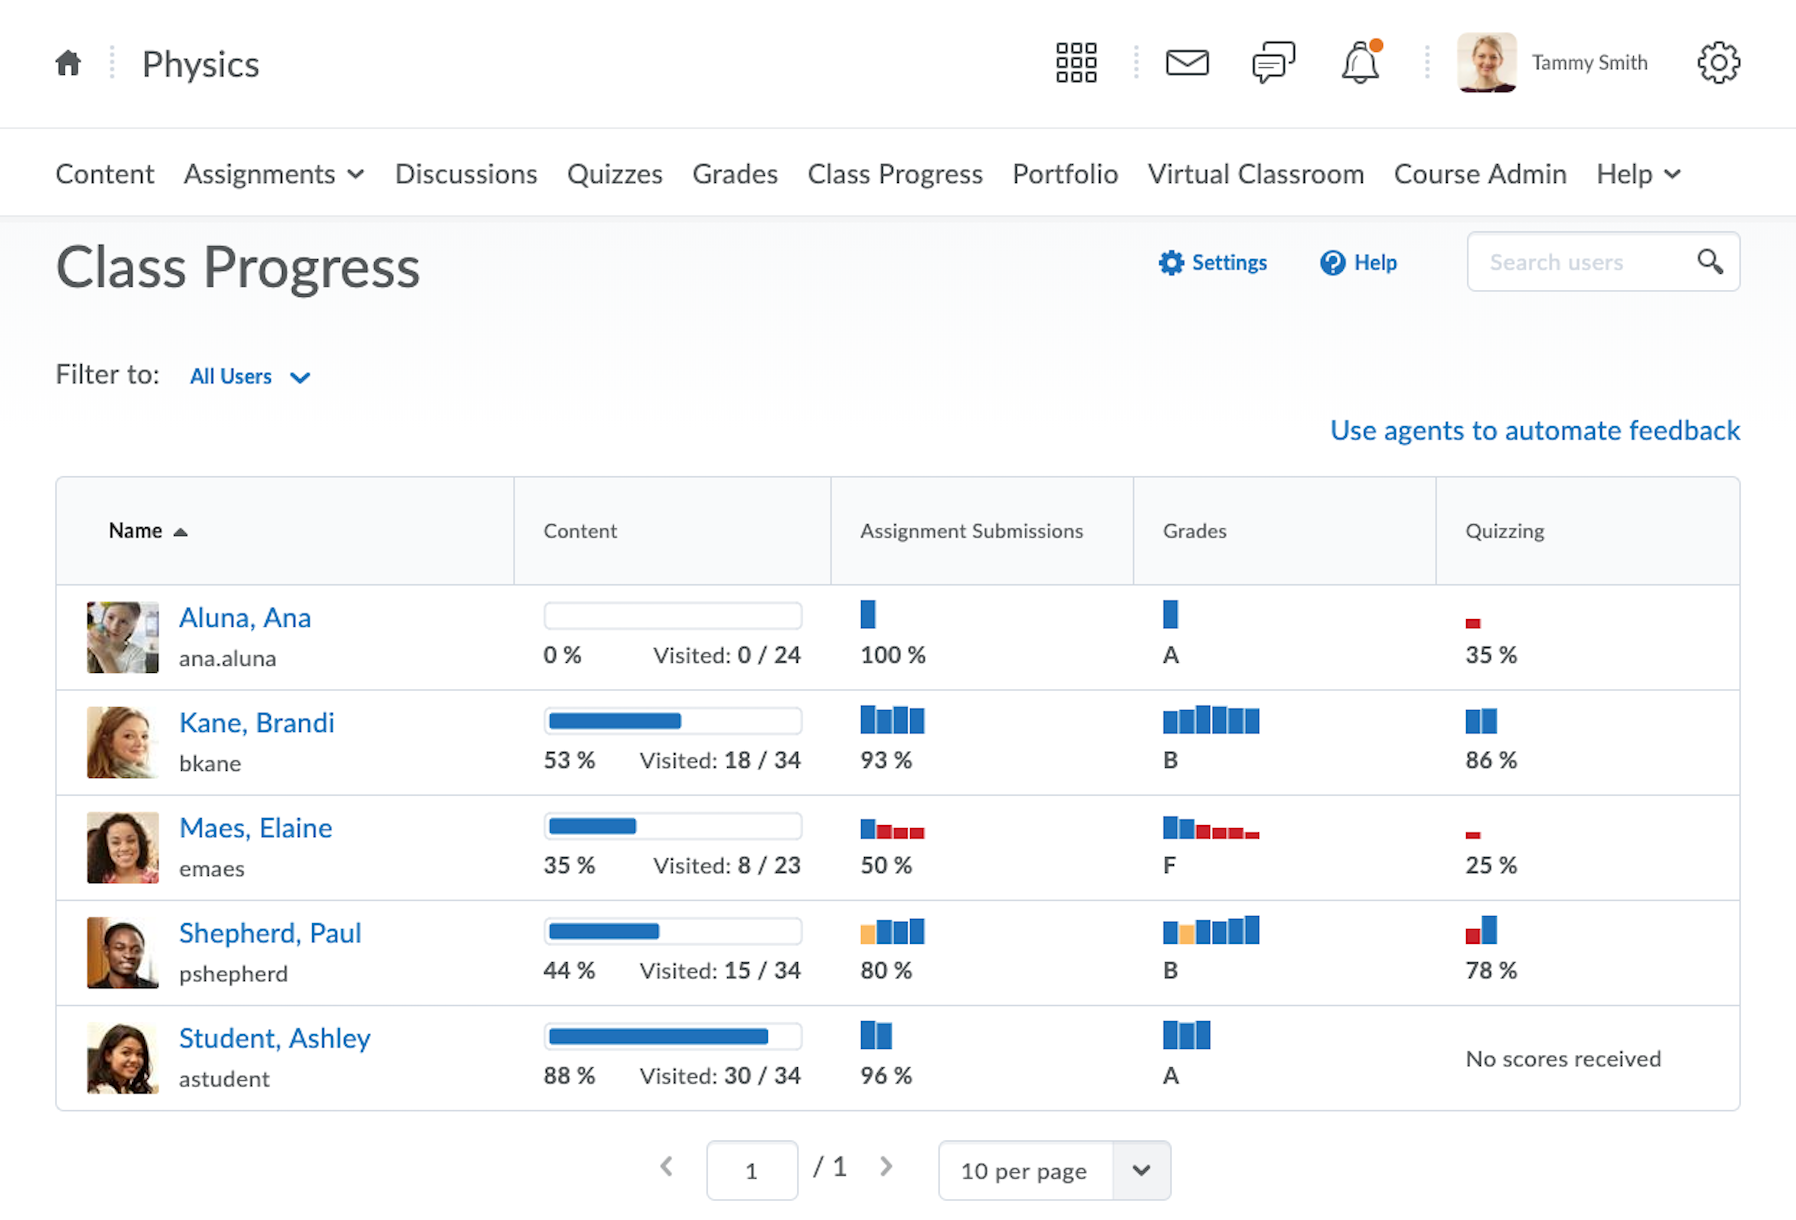Open Kane, Brandi student link
Viewport: 1796px width, 1220px height.
click(257, 723)
